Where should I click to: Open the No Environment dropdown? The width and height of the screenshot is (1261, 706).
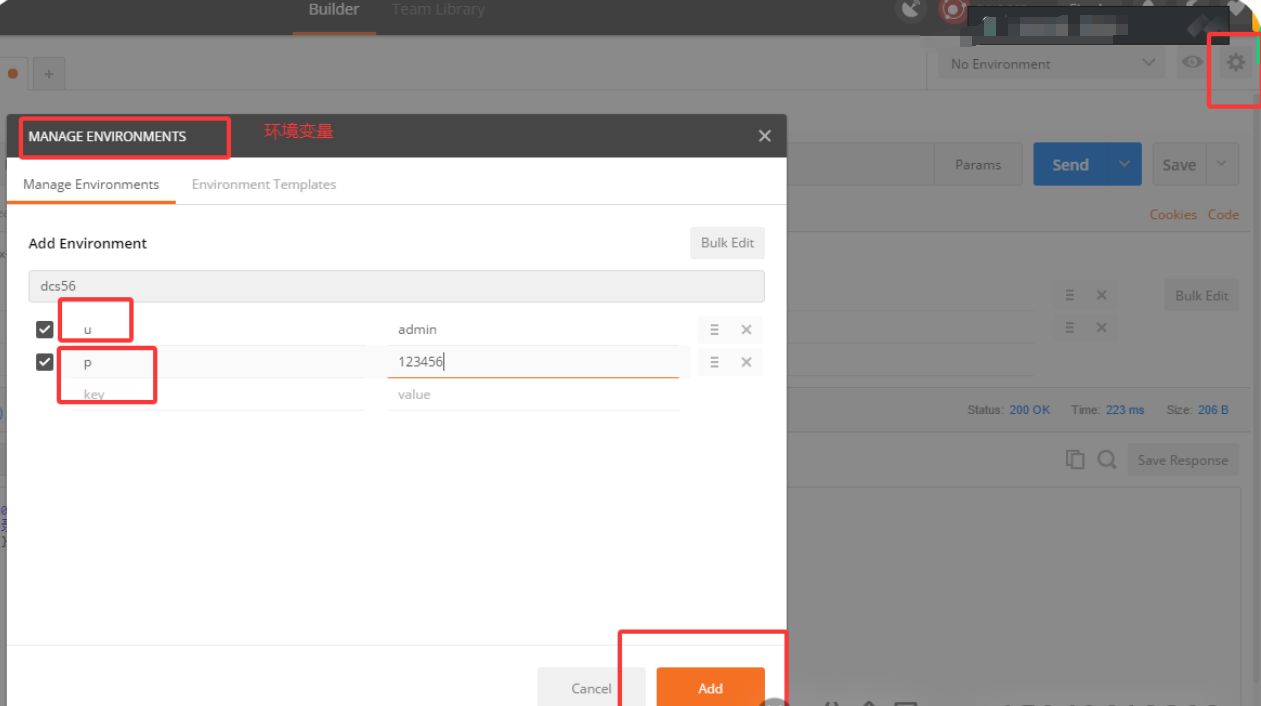tap(1052, 64)
